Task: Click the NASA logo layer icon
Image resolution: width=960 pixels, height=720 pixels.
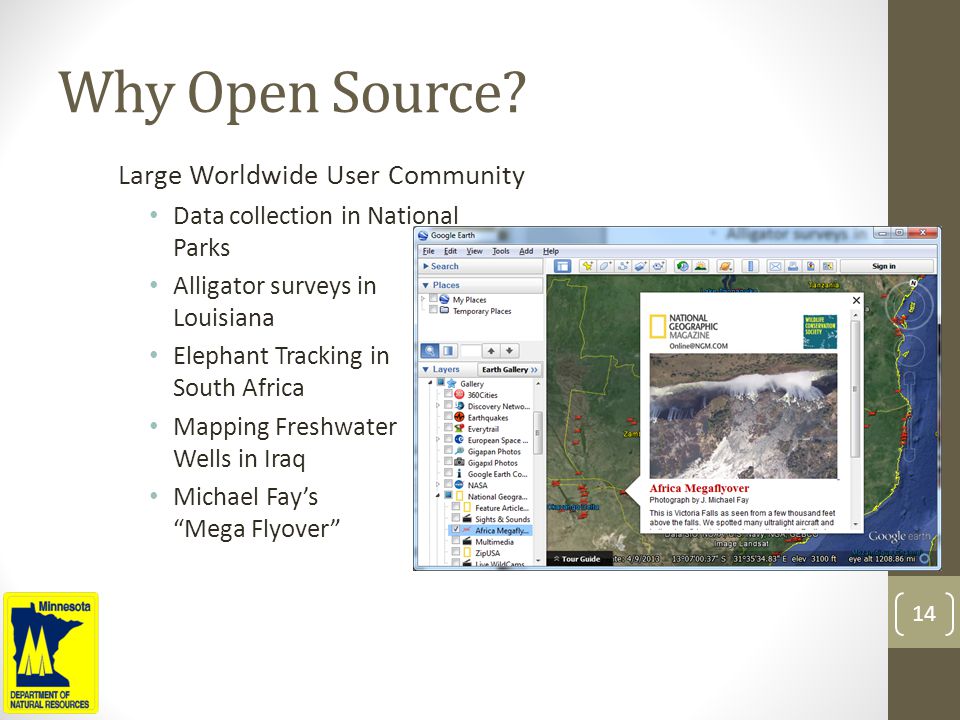Action: 459,484
